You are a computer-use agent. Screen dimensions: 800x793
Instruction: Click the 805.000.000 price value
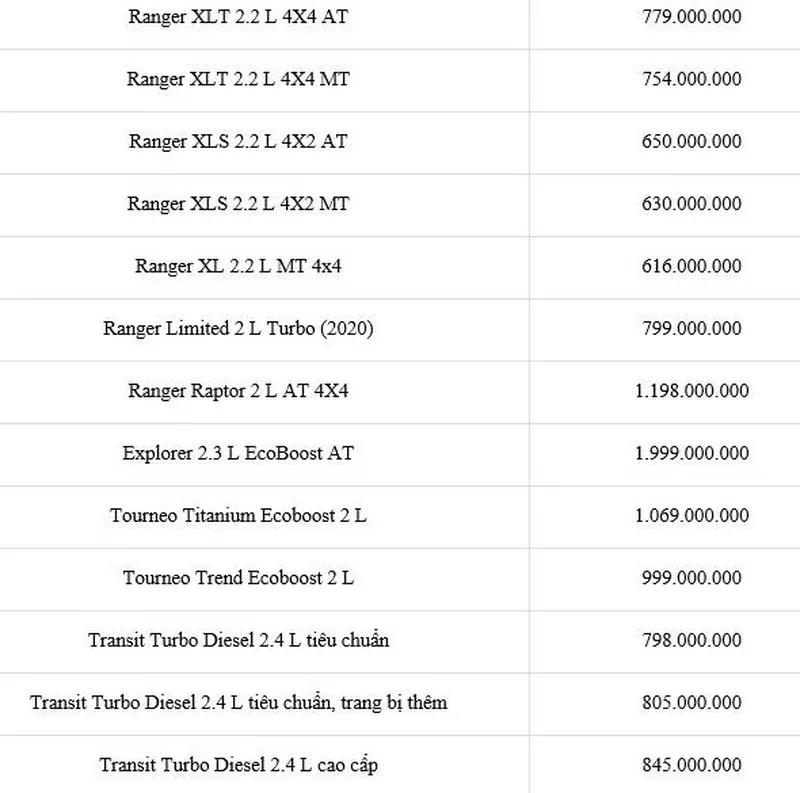click(x=691, y=703)
